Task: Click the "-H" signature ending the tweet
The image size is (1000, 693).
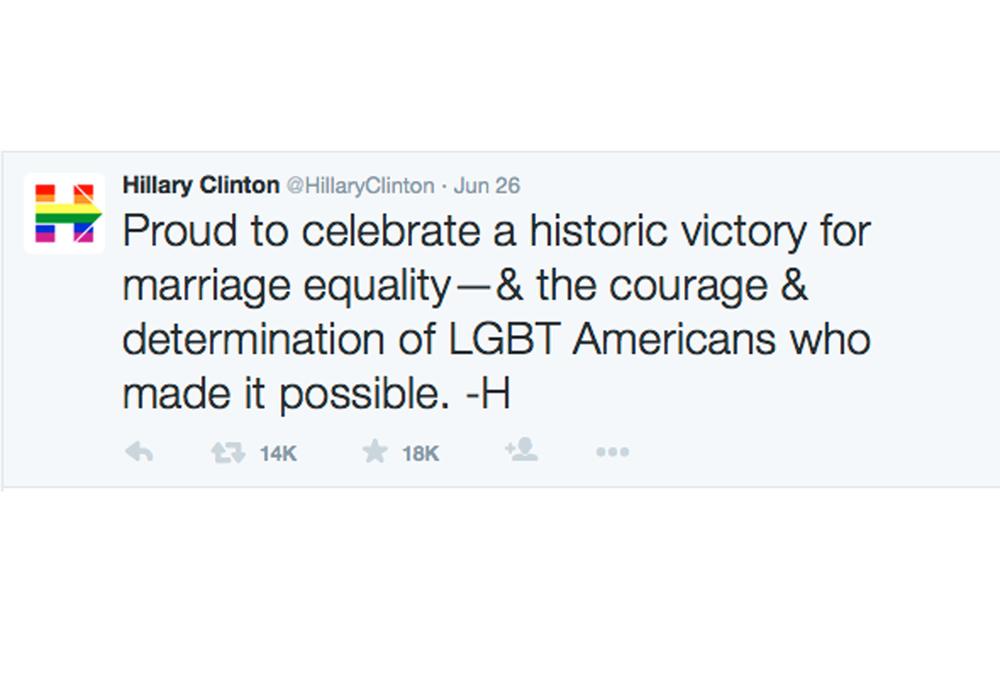Action: click(x=487, y=395)
